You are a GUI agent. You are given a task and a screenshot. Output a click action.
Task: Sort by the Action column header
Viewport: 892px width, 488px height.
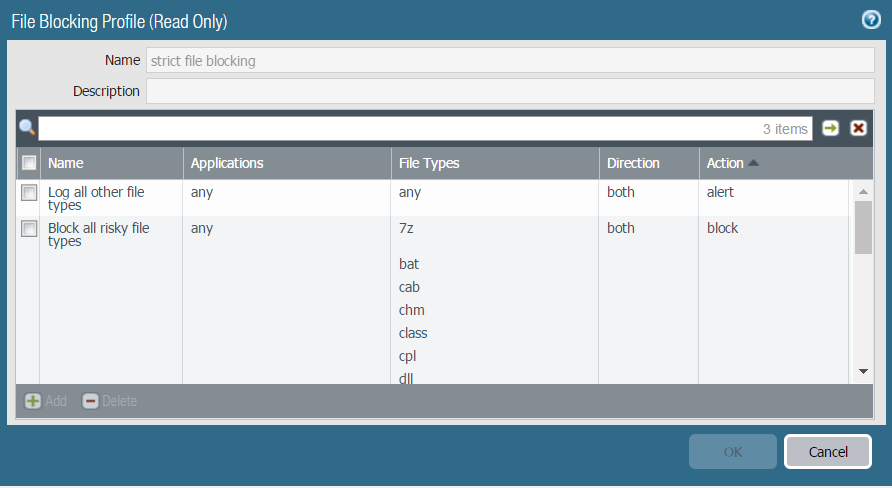point(725,163)
